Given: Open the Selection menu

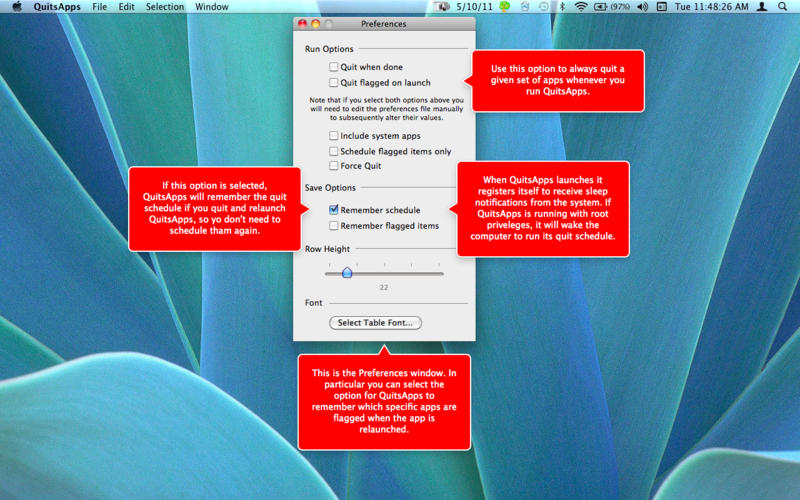Looking at the screenshot, I should [x=165, y=7].
